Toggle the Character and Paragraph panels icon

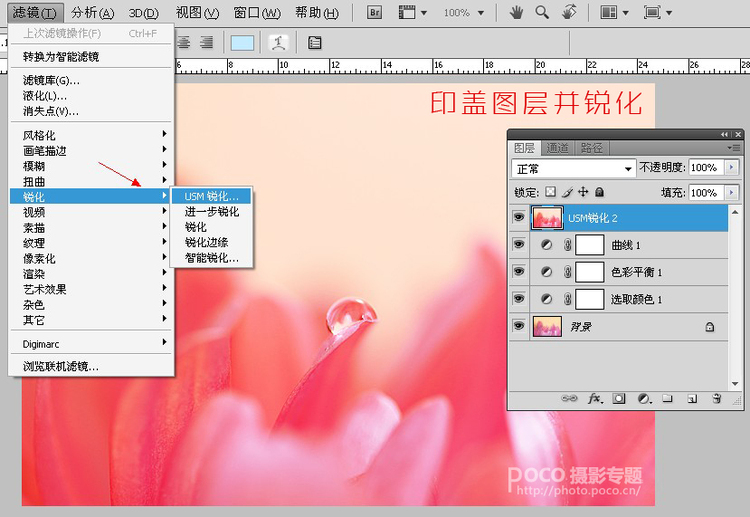(x=314, y=43)
